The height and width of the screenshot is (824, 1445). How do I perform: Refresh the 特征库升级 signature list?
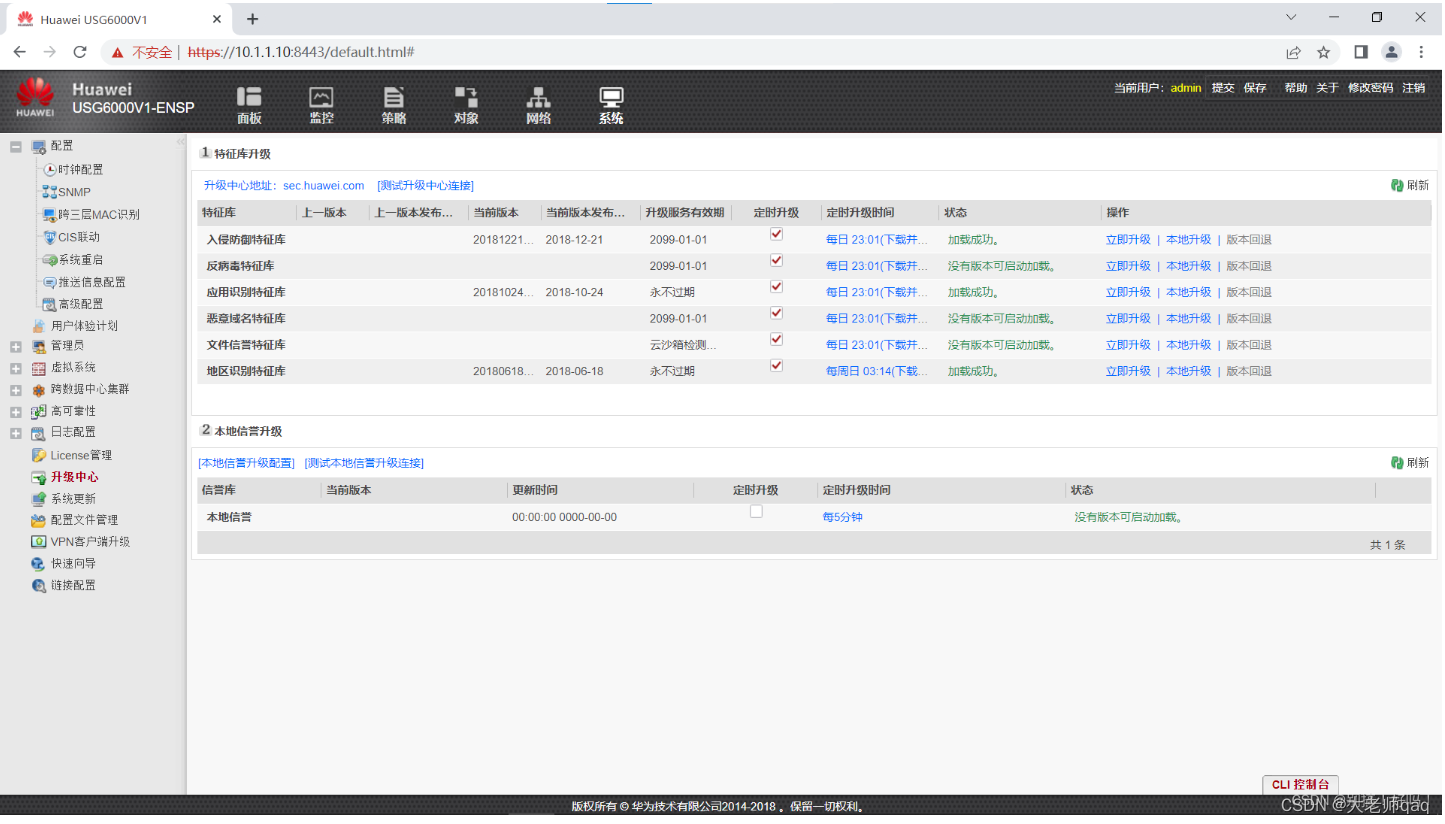[1410, 185]
